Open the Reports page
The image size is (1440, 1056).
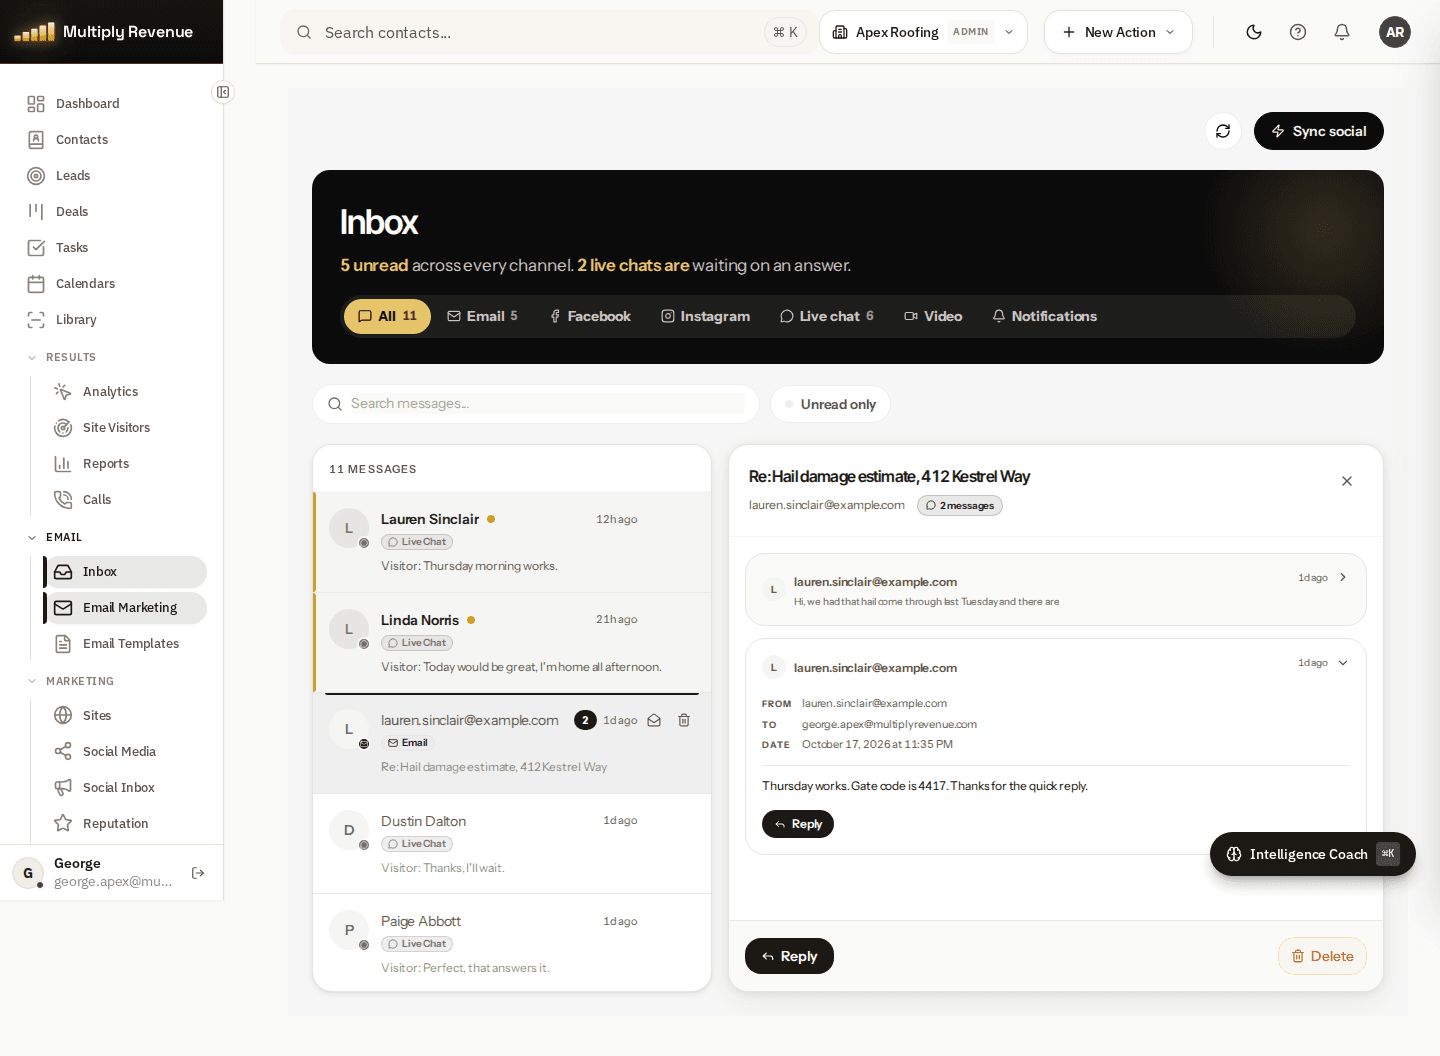[125, 464]
